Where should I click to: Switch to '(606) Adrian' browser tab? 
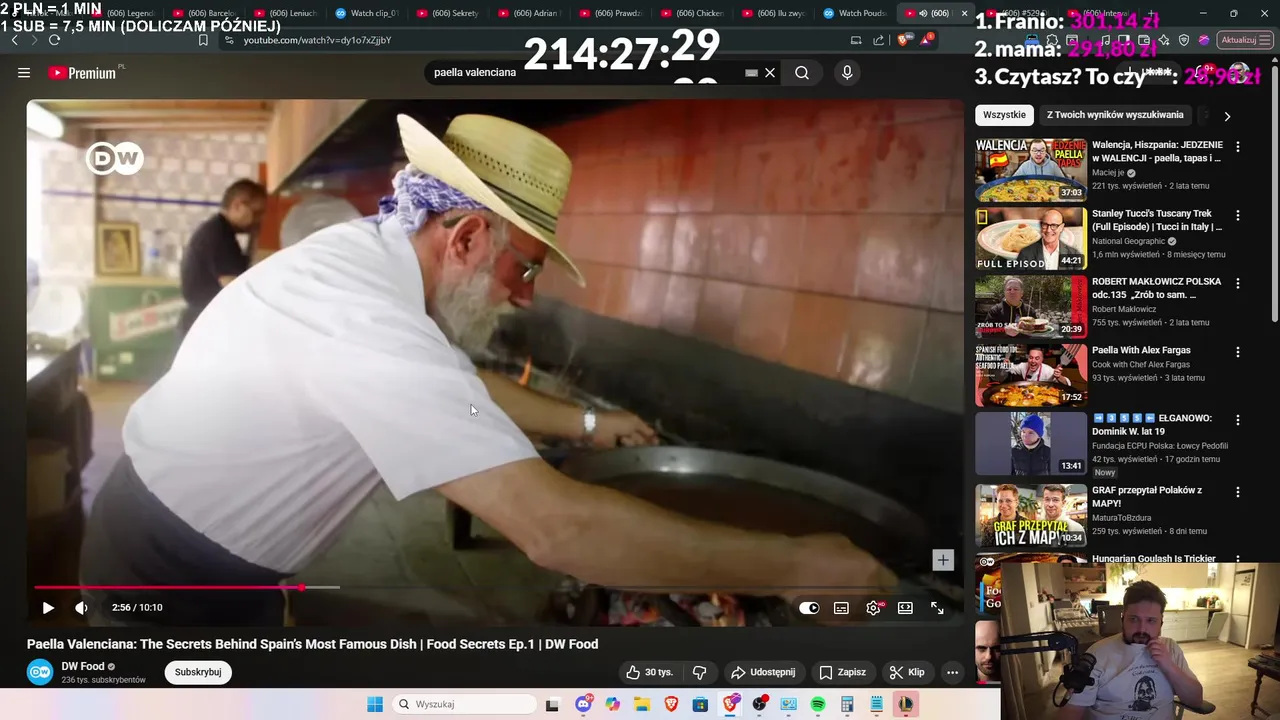530,13
